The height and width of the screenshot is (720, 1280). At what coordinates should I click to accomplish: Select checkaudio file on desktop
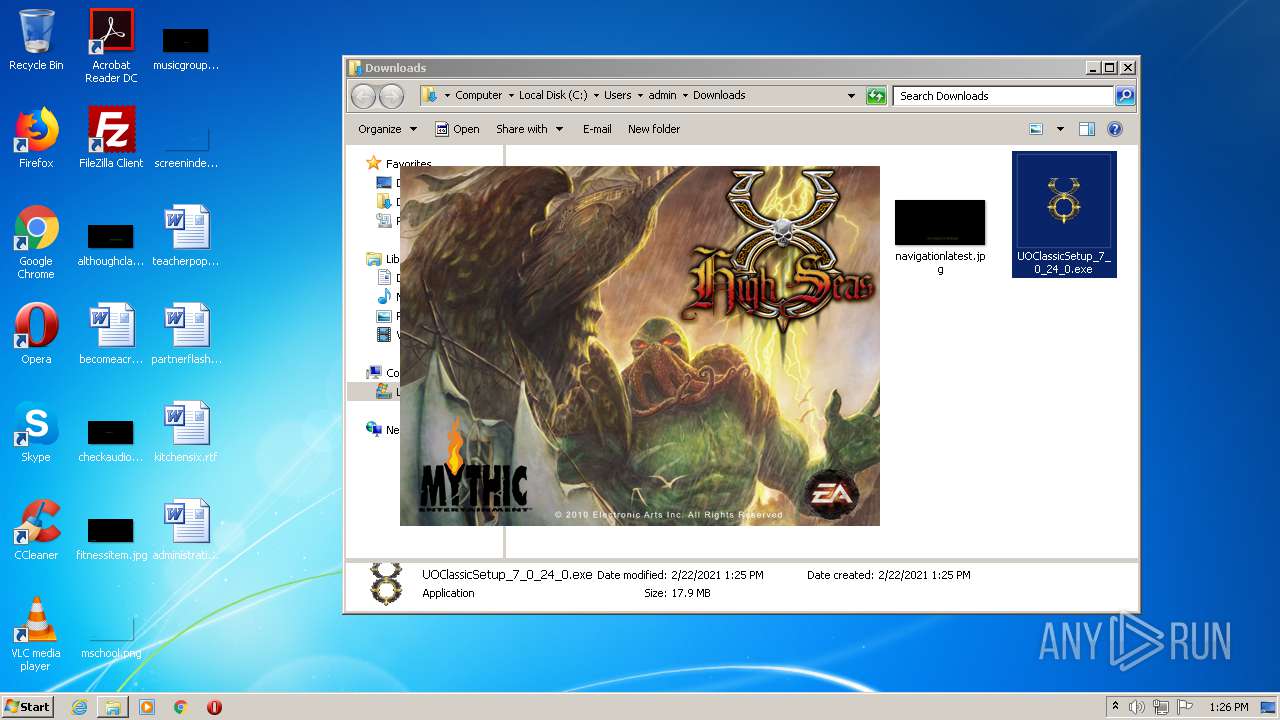pos(111,440)
